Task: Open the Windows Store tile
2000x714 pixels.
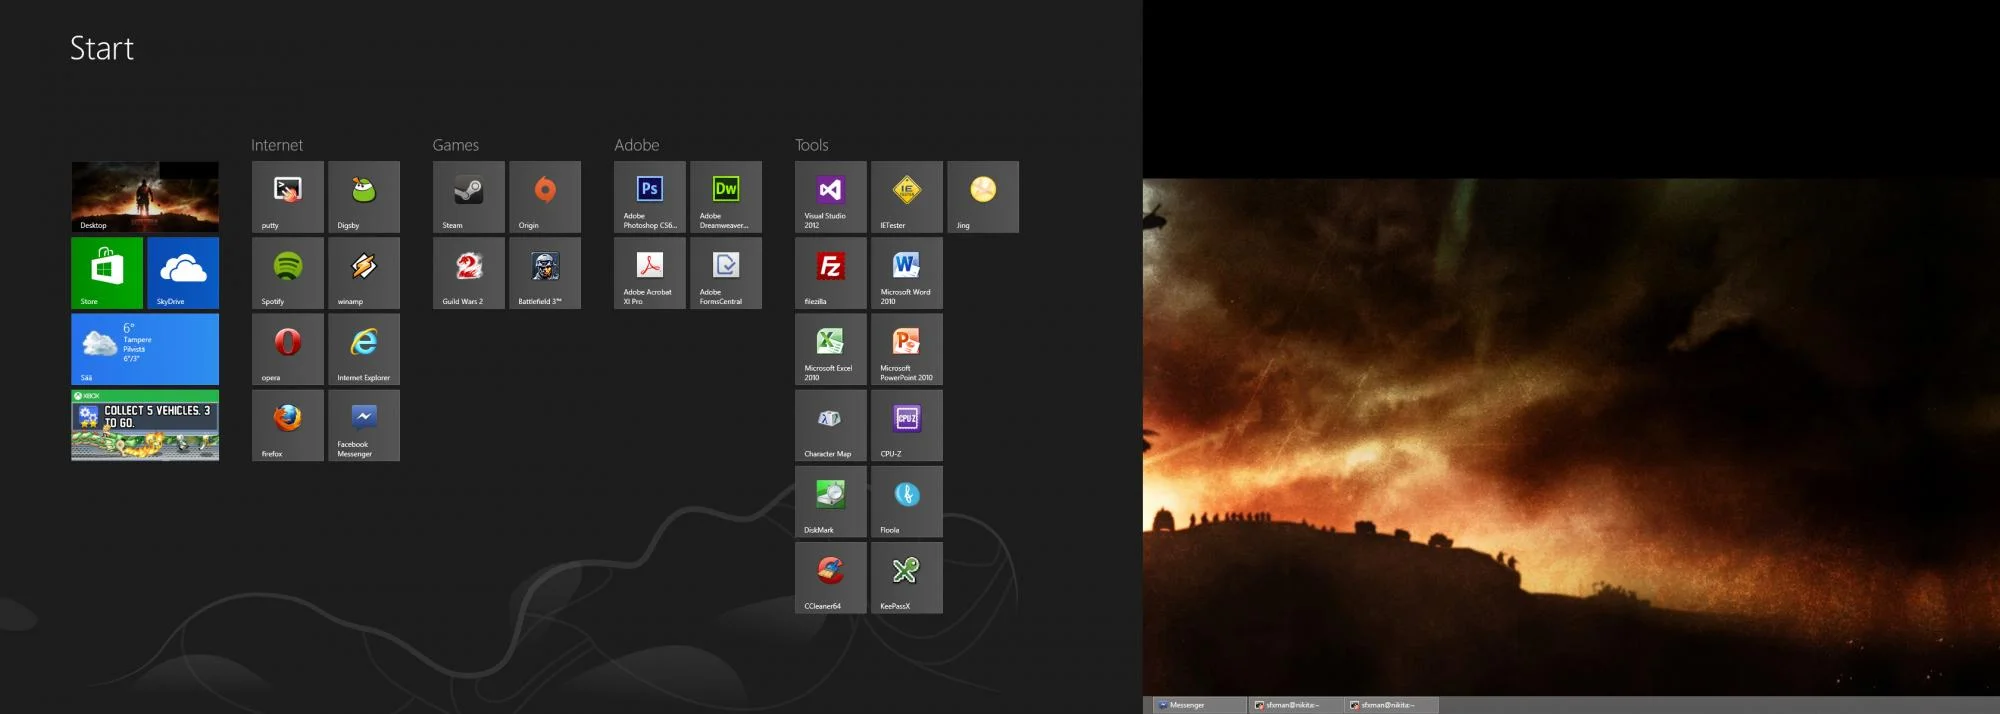Action: click(107, 273)
